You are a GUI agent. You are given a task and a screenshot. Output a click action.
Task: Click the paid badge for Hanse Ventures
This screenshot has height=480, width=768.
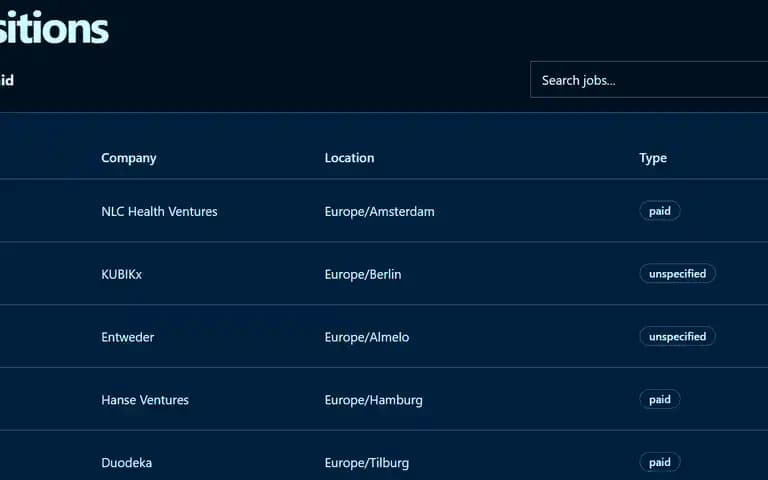(x=660, y=399)
